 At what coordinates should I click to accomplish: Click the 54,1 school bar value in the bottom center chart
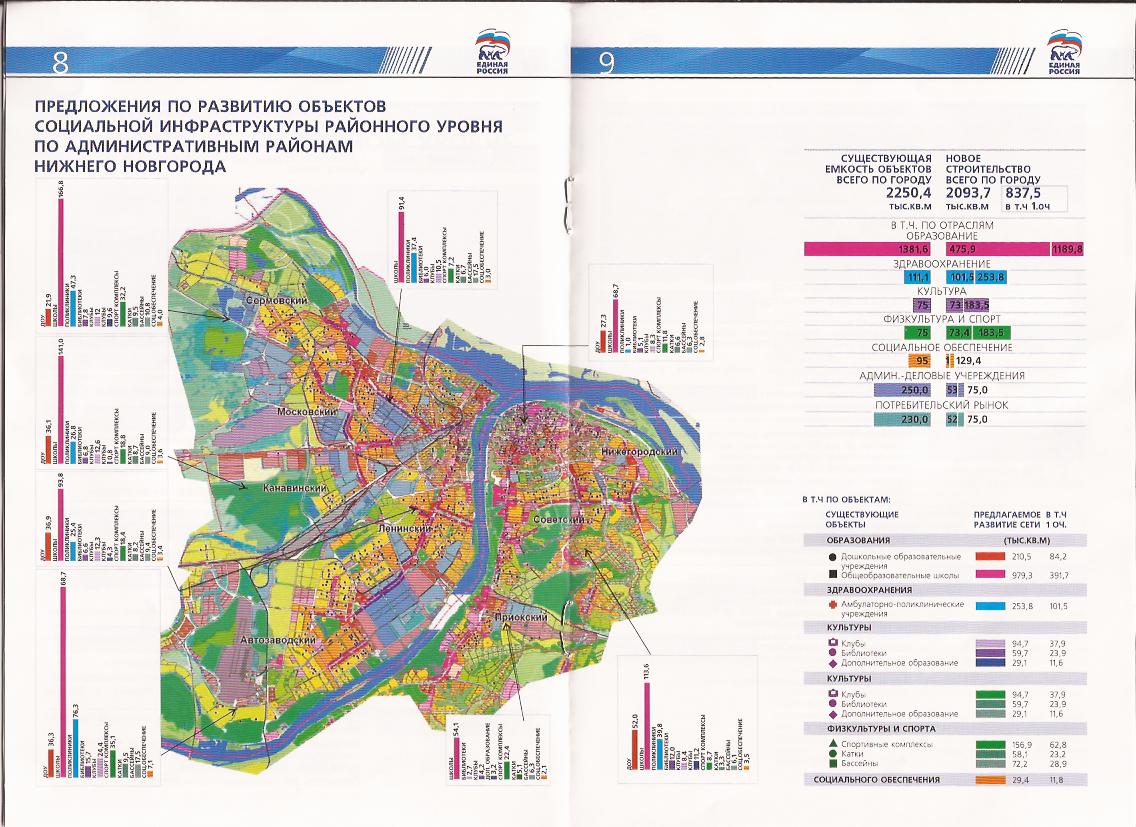[456, 728]
